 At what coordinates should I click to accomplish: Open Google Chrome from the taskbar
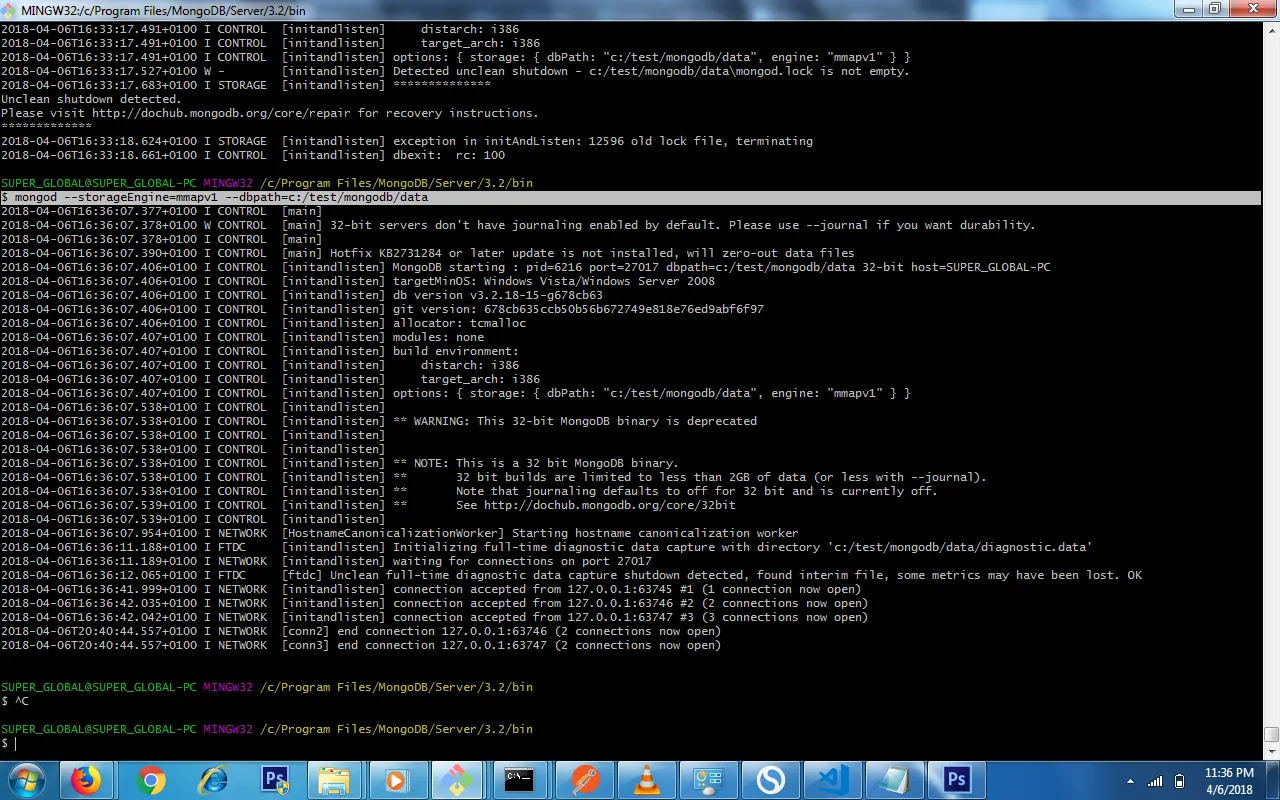(151, 780)
